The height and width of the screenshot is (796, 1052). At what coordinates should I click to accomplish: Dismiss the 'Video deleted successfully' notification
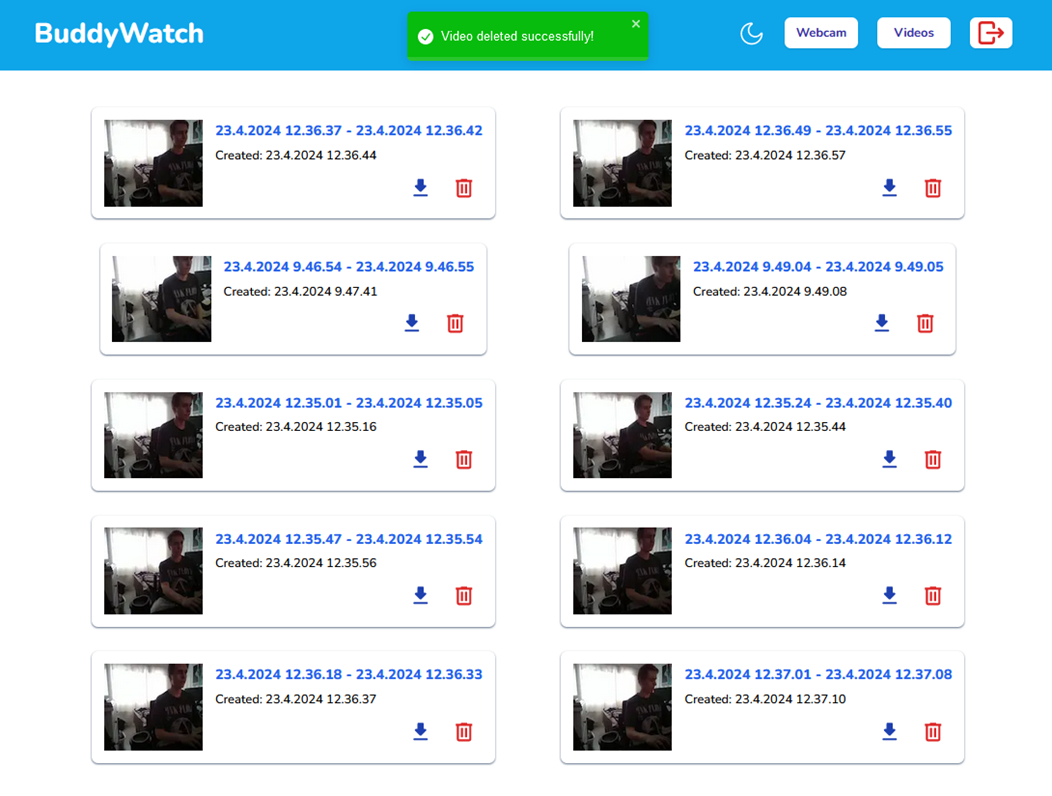click(x=636, y=24)
